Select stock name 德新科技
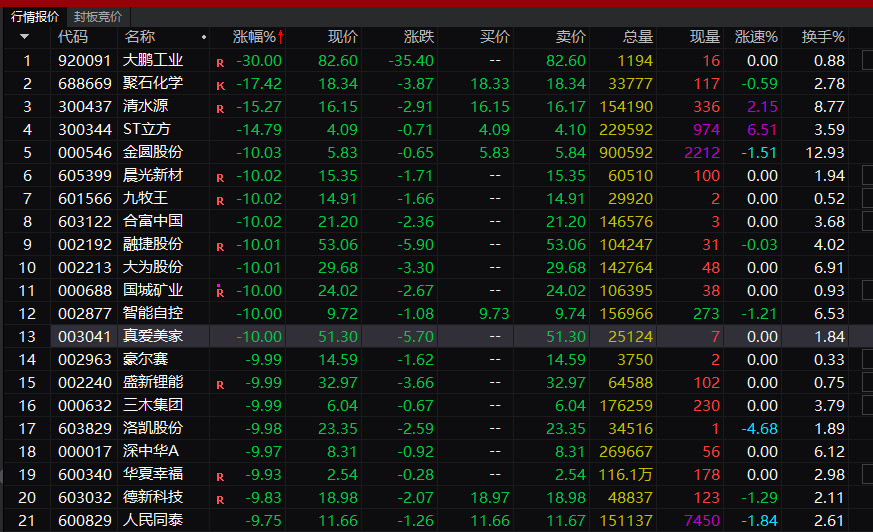 pyautogui.click(x=153, y=497)
